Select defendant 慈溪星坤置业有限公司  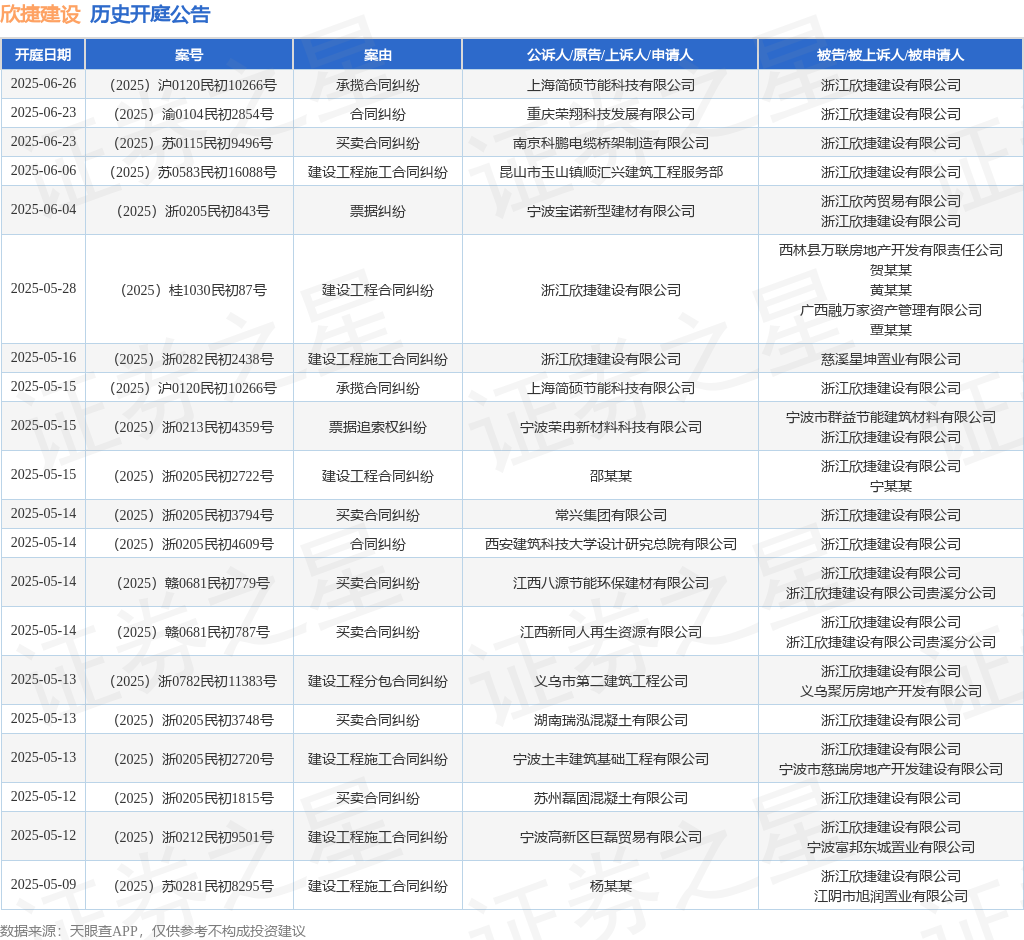click(891, 359)
